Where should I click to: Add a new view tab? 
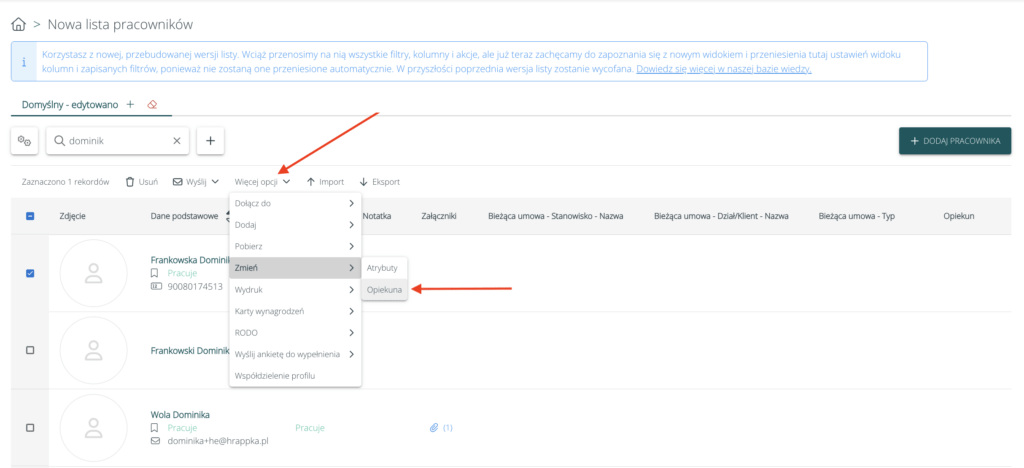pos(130,104)
